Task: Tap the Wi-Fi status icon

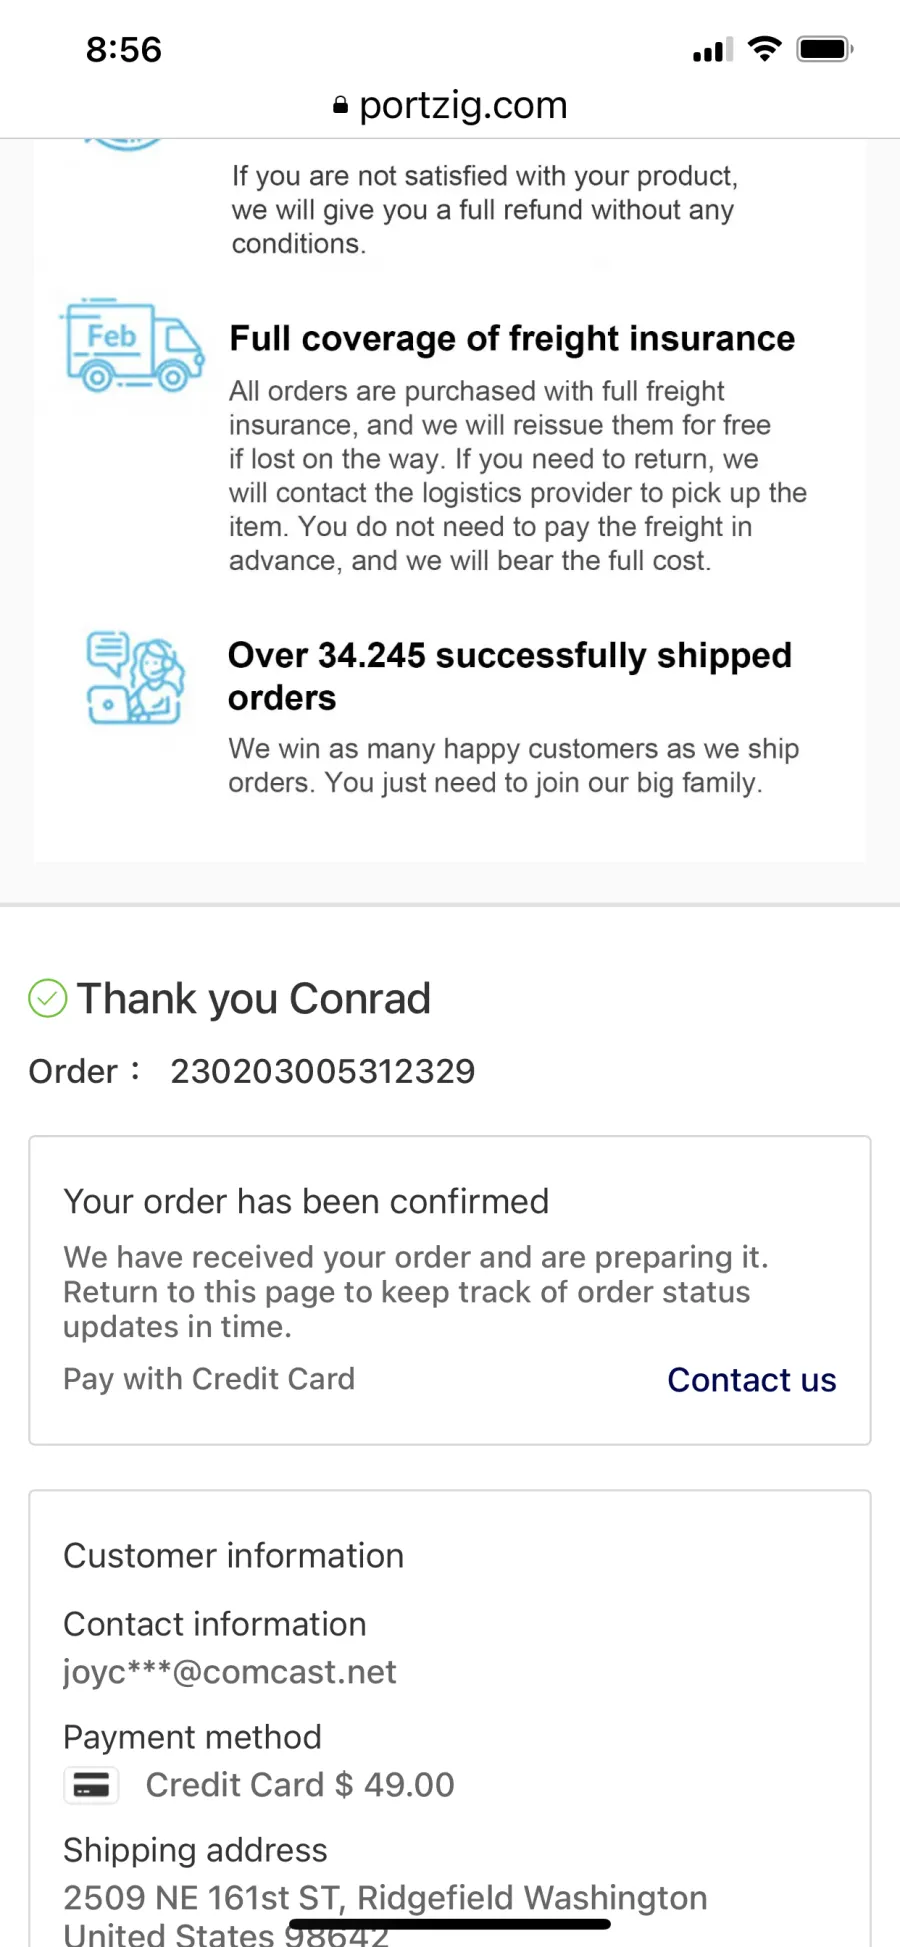Action: pyautogui.click(x=765, y=49)
